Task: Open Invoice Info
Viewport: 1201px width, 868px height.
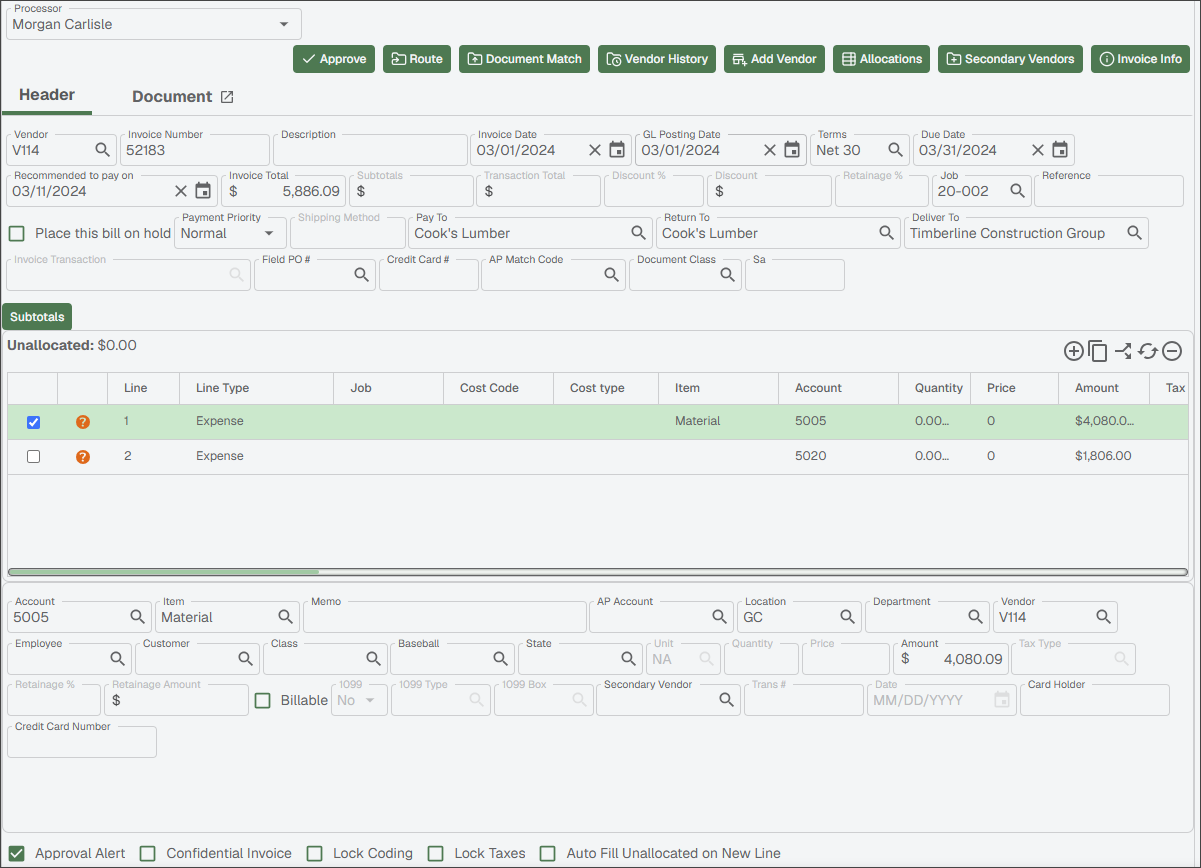Action: click(1140, 59)
